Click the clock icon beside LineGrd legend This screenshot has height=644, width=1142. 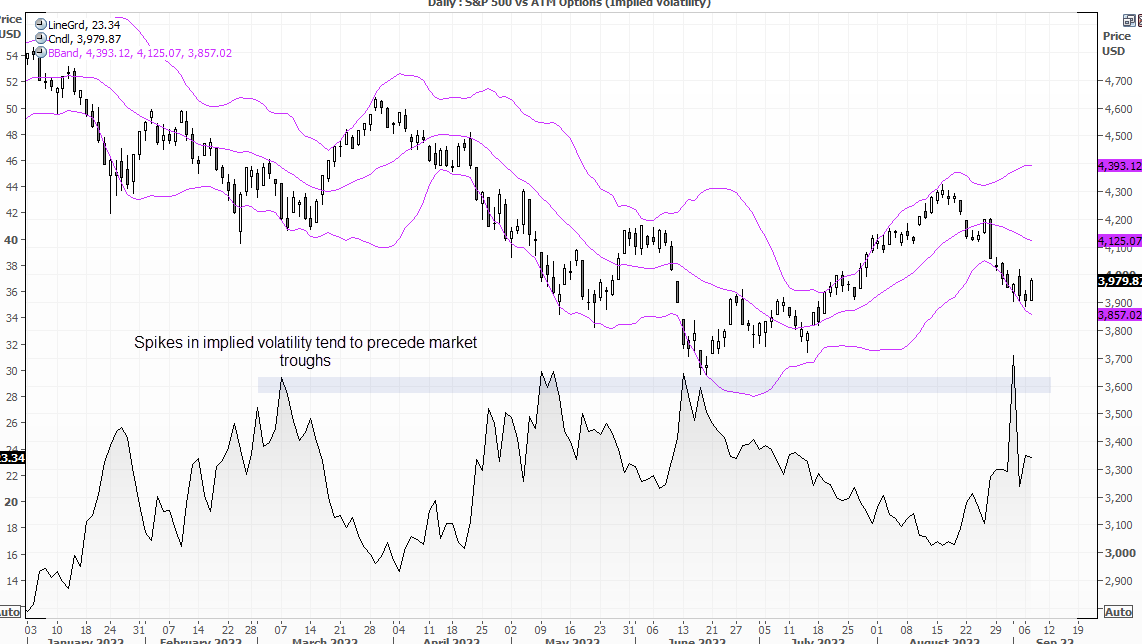[x=41, y=24]
